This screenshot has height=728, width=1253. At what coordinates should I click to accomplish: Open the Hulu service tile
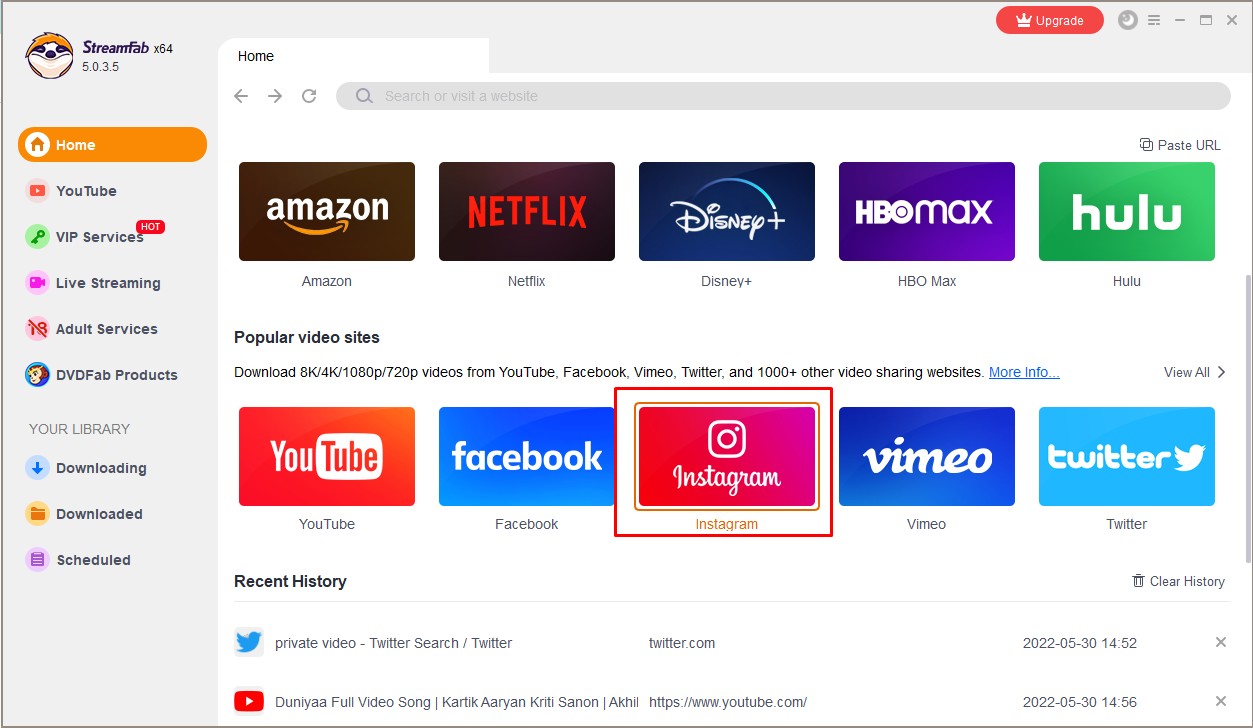[1127, 212]
